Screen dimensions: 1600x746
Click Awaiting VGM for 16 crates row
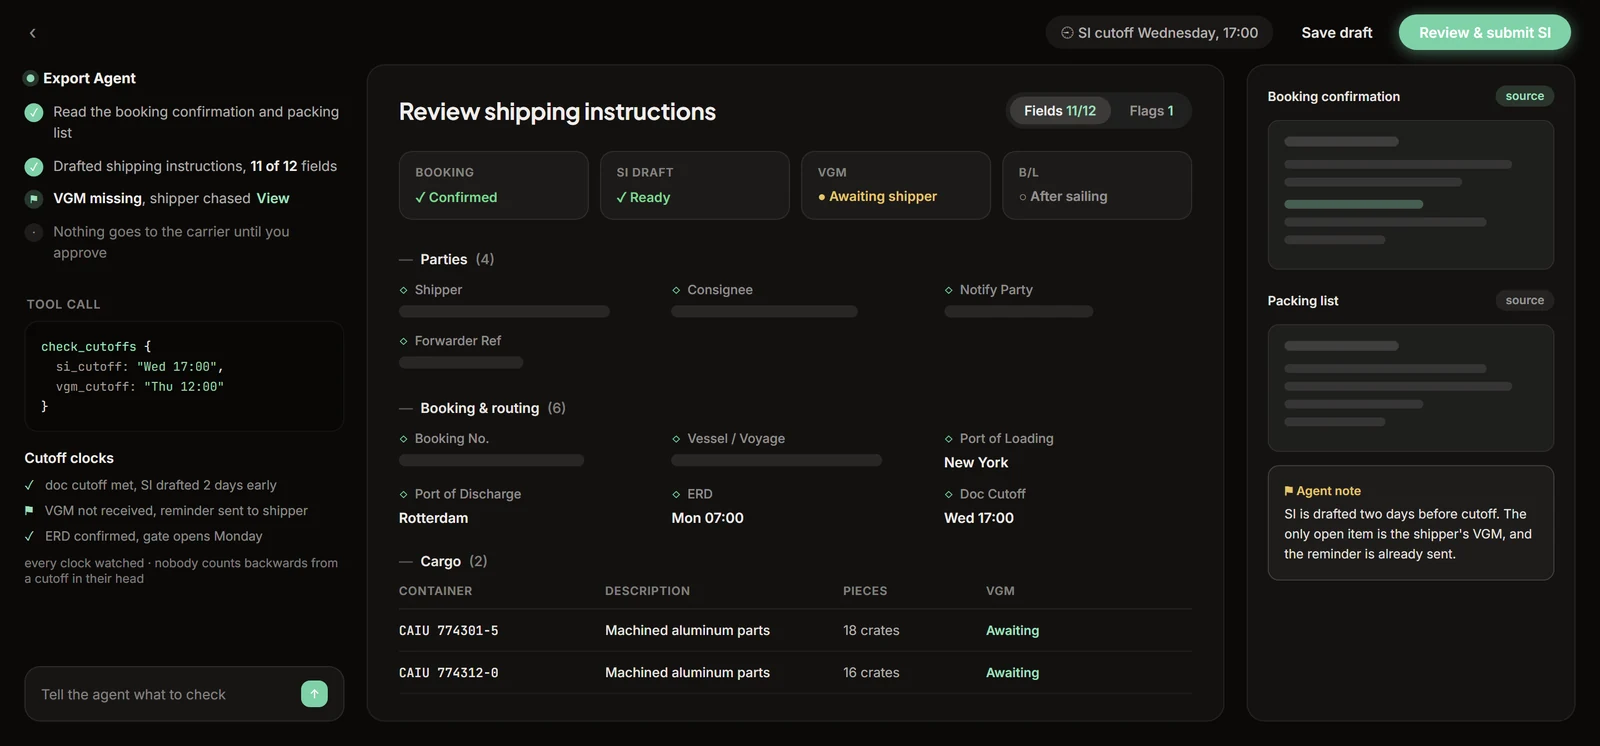[1012, 673]
